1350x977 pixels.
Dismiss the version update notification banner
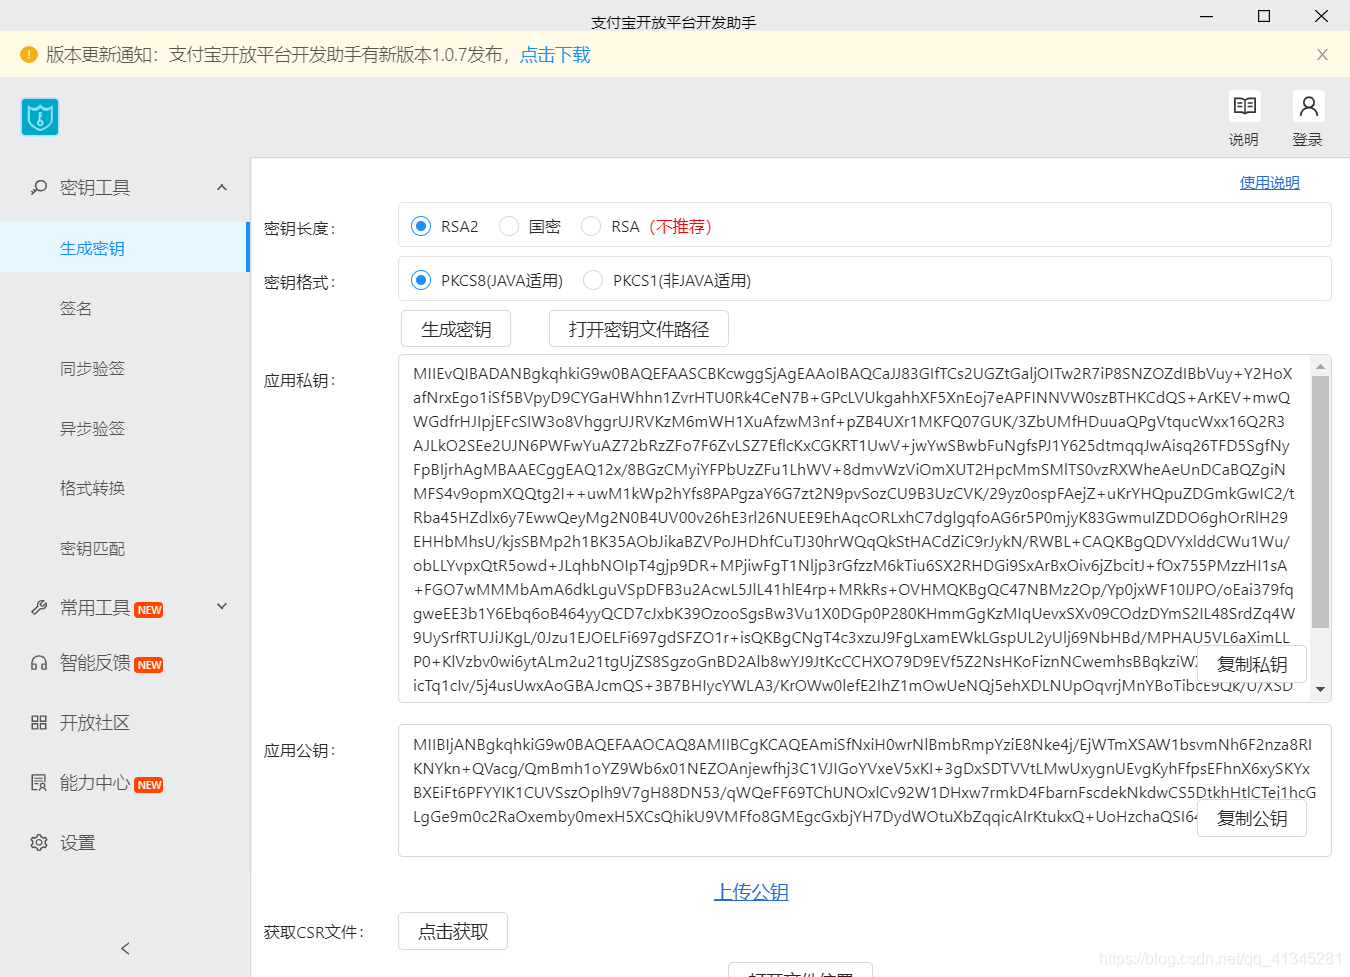click(x=1322, y=55)
